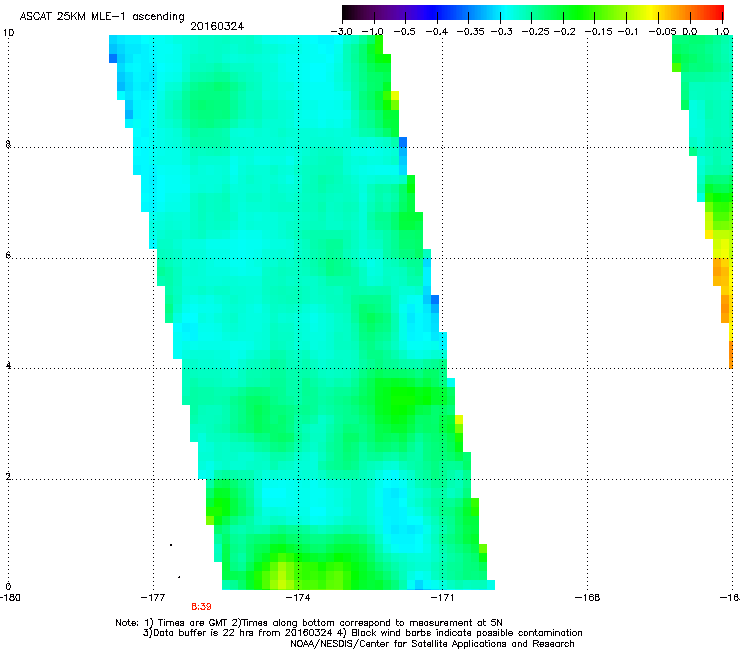Click the red 8:39 time label
Viewport: 740px width, 650px height.
tap(202, 607)
